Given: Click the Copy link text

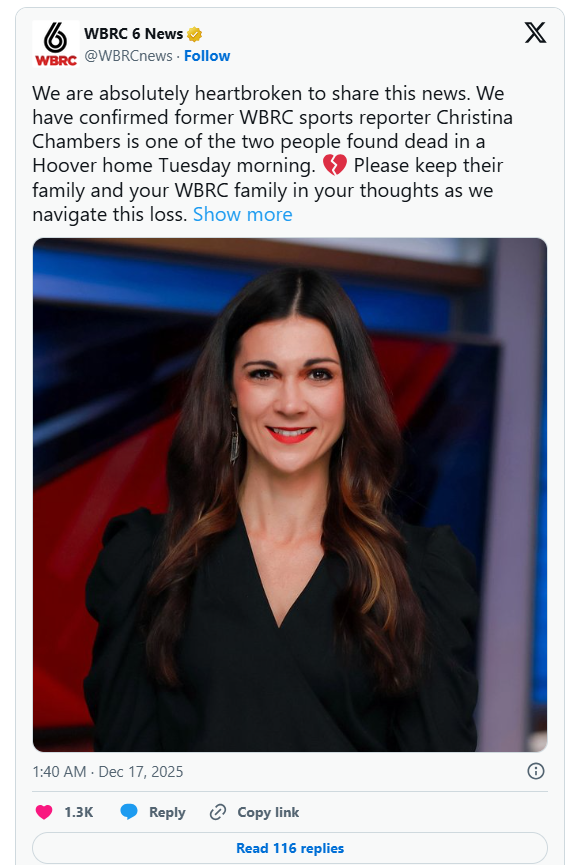Looking at the screenshot, I should [268, 813].
